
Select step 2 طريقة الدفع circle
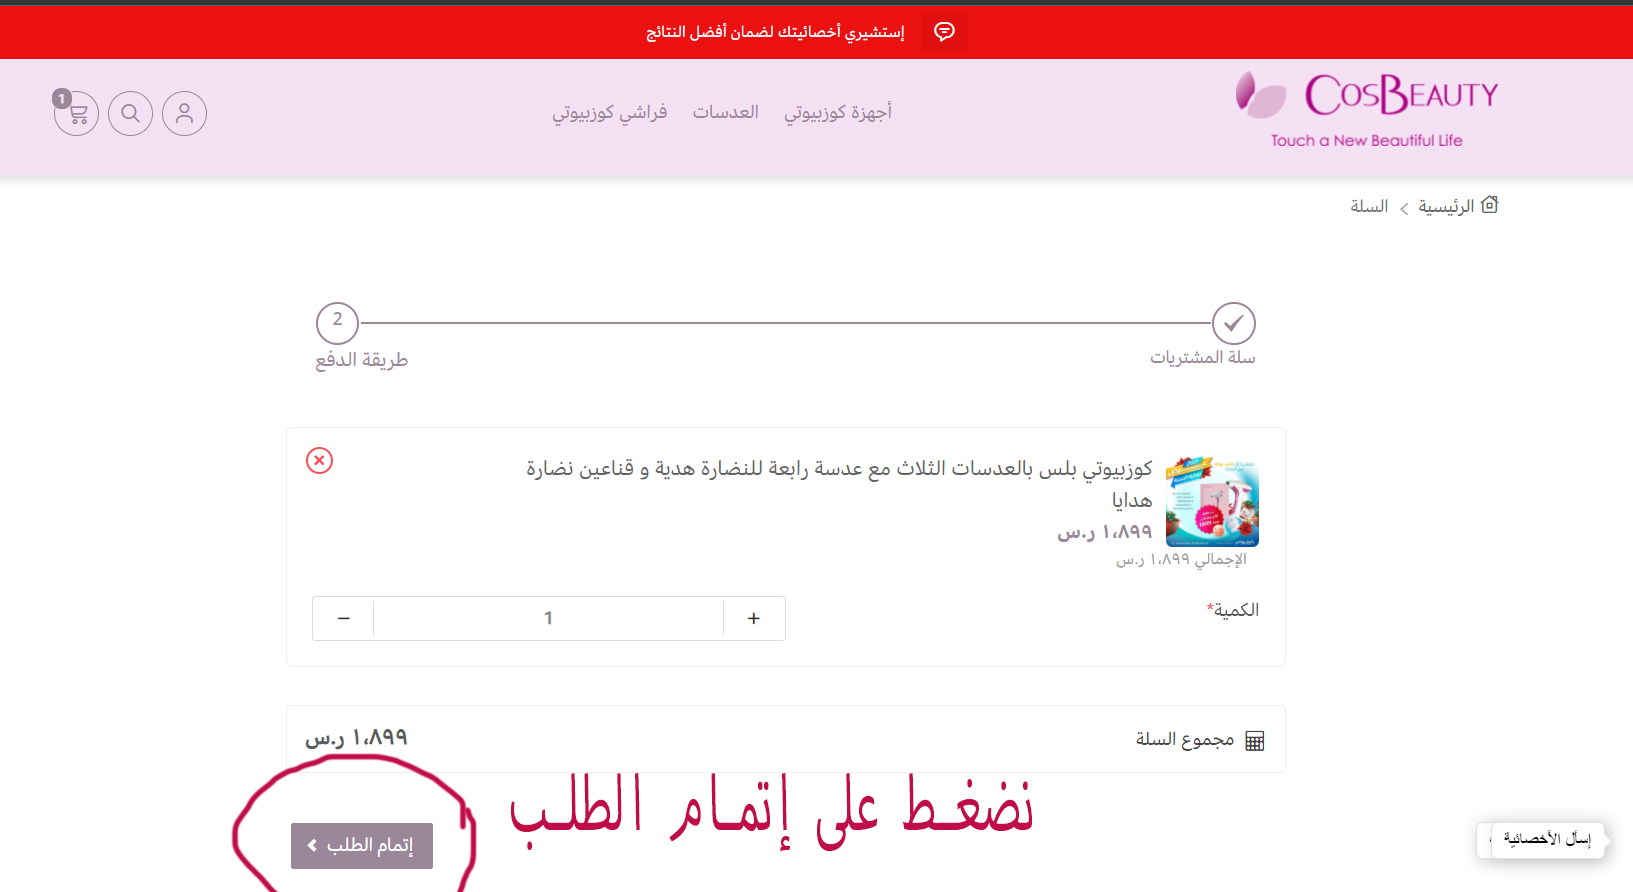(x=337, y=323)
